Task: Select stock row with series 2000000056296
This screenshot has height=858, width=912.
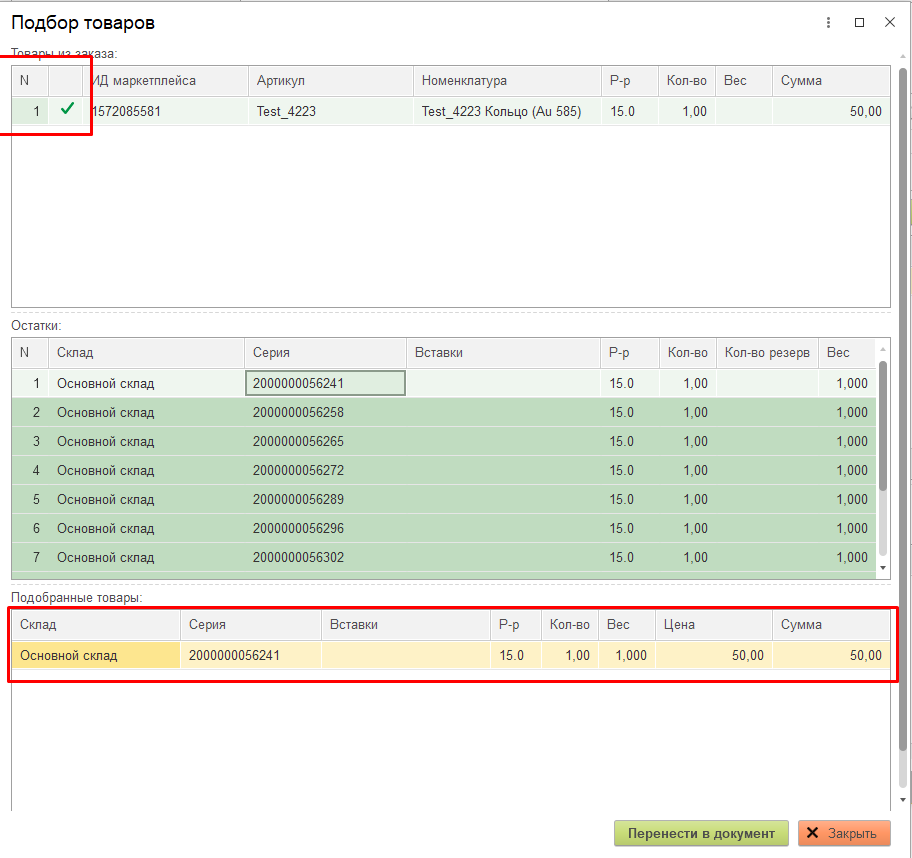Action: pos(444,529)
